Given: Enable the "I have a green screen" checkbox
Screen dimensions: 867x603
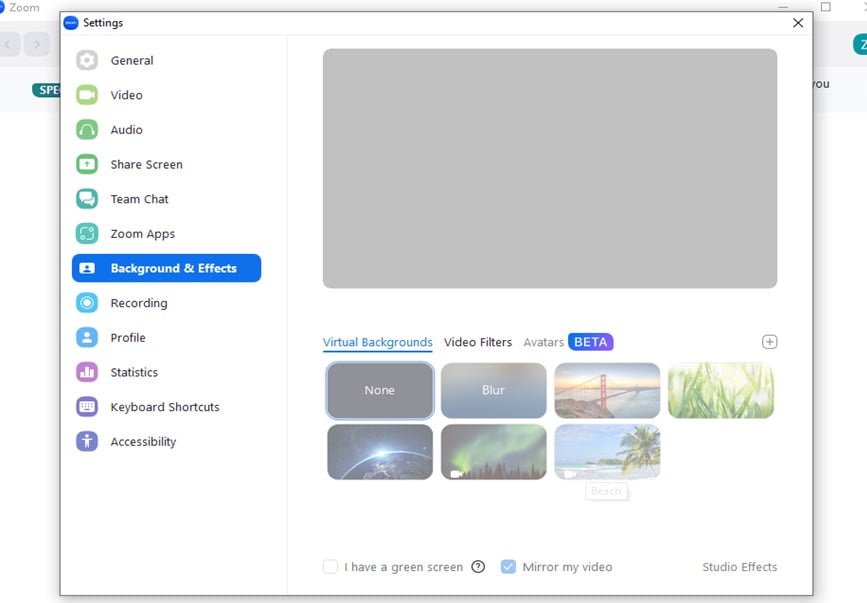Looking at the screenshot, I should coord(330,567).
